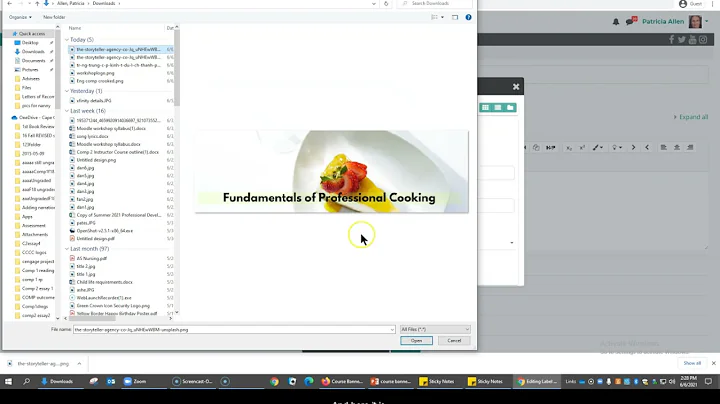Select song lyrics.docx file
This screenshot has width=720, height=404.
pos(92,136)
